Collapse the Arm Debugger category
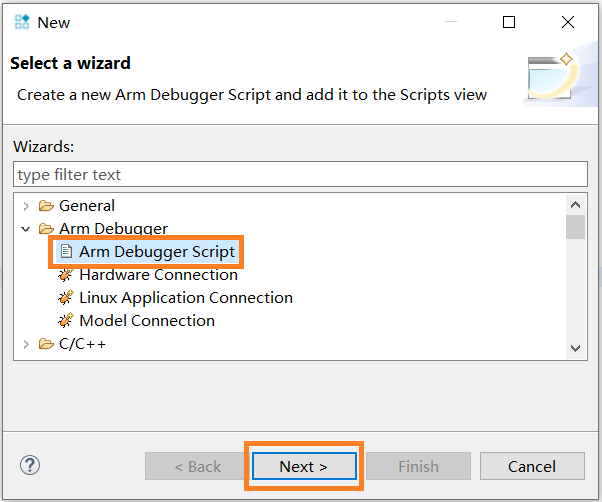 (x=26, y=229)
